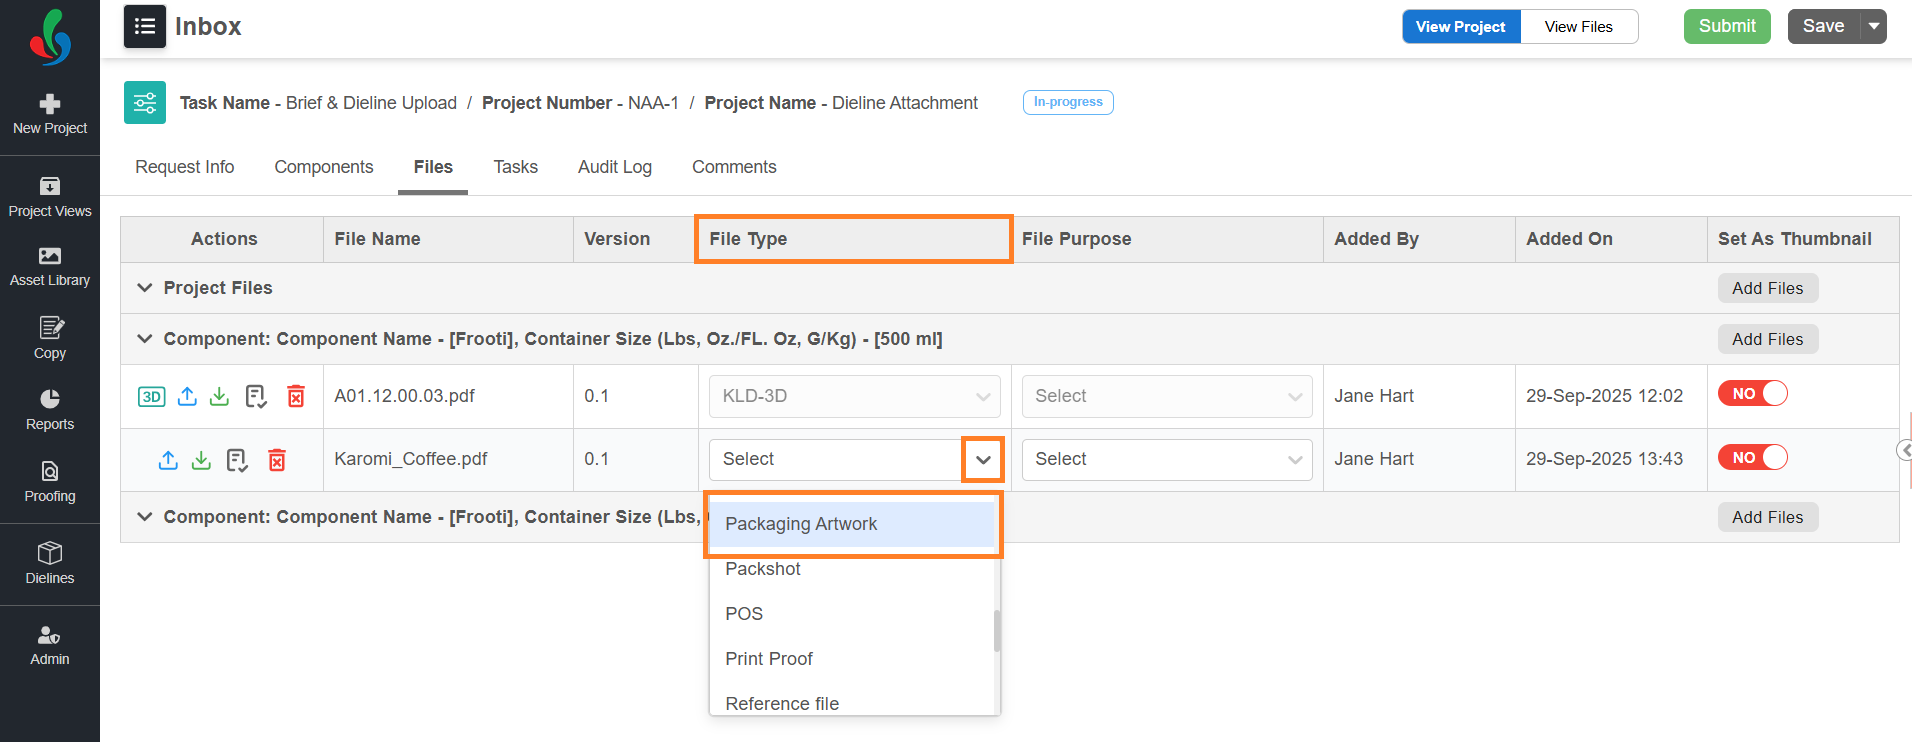Go to the Proofing section

coord(50,482)
